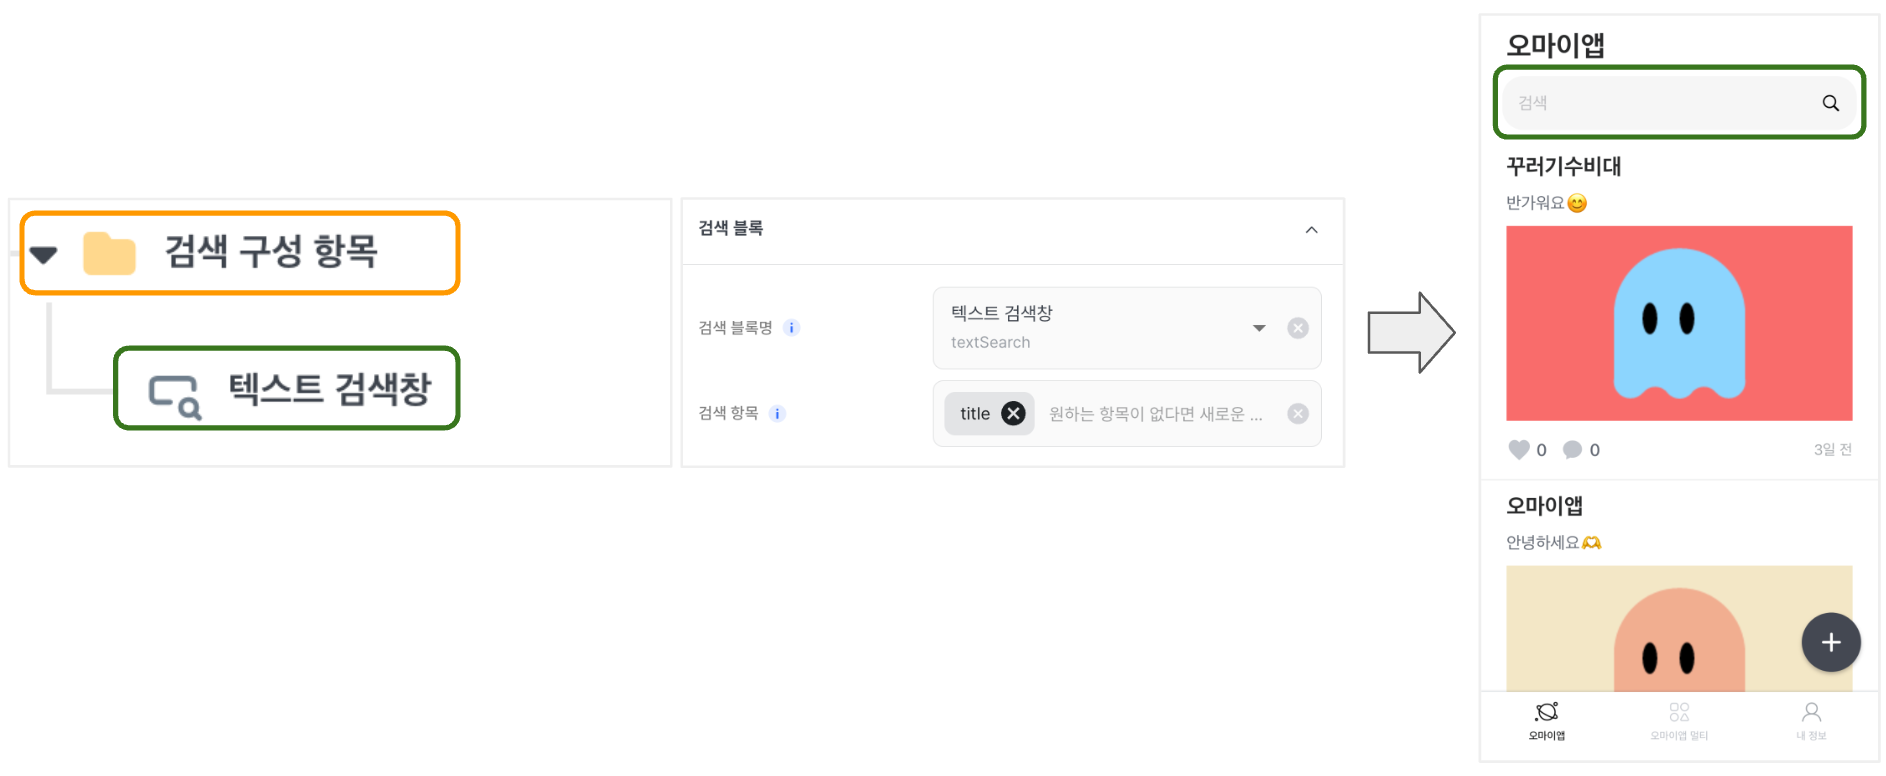1886x776 pixels.
Task: Open the 텍스트 검색창 block name dropdown
Action: point(1259,328)
